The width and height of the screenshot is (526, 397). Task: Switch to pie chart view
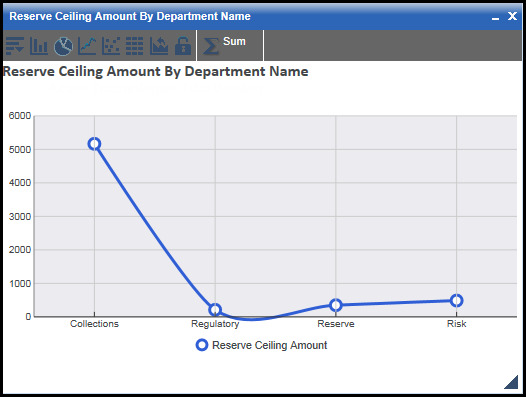pos(63,46)
